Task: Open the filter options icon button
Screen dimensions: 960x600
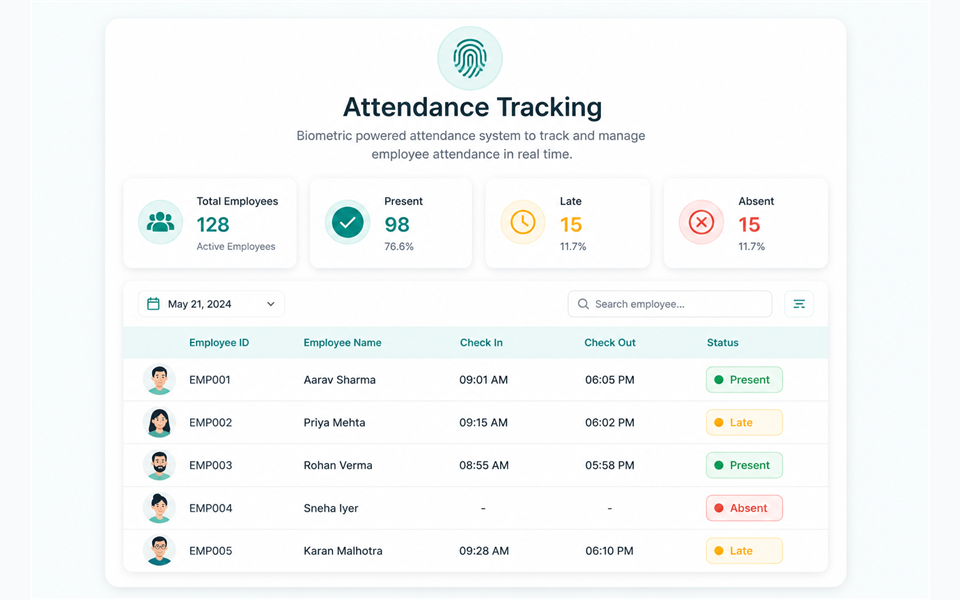Action: point(799,304)
